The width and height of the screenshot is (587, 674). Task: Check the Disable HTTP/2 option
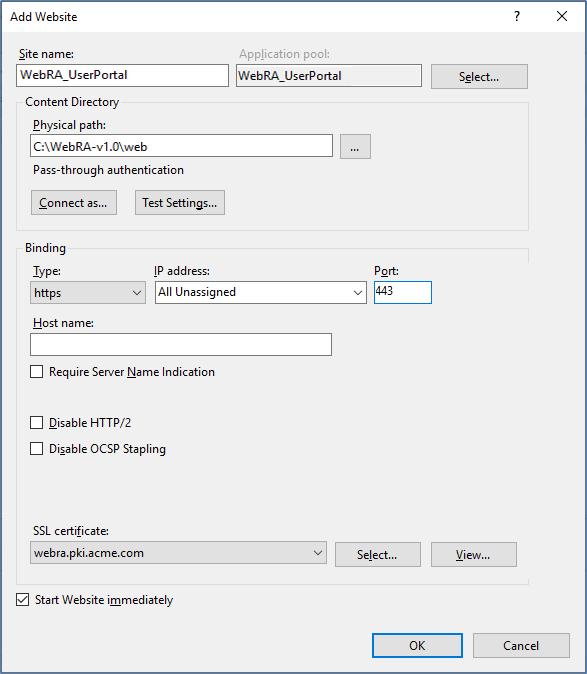point(37,423)
